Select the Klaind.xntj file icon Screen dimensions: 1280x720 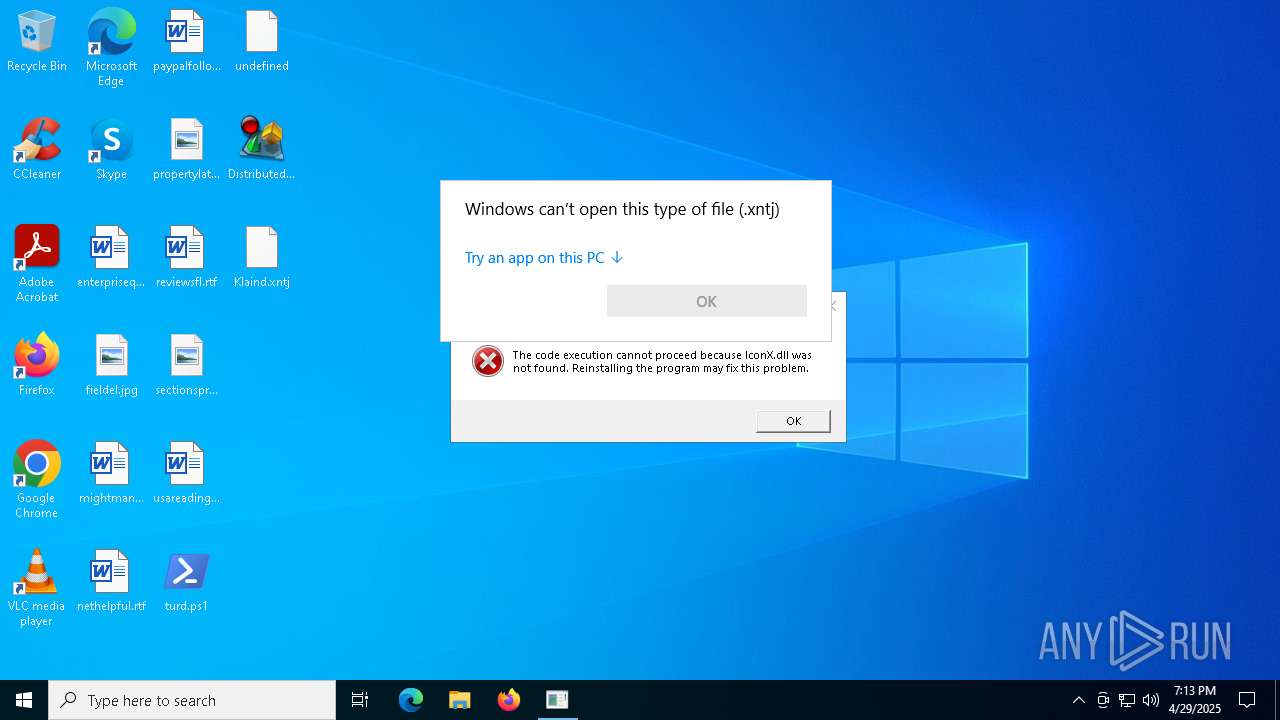[262, 257]
